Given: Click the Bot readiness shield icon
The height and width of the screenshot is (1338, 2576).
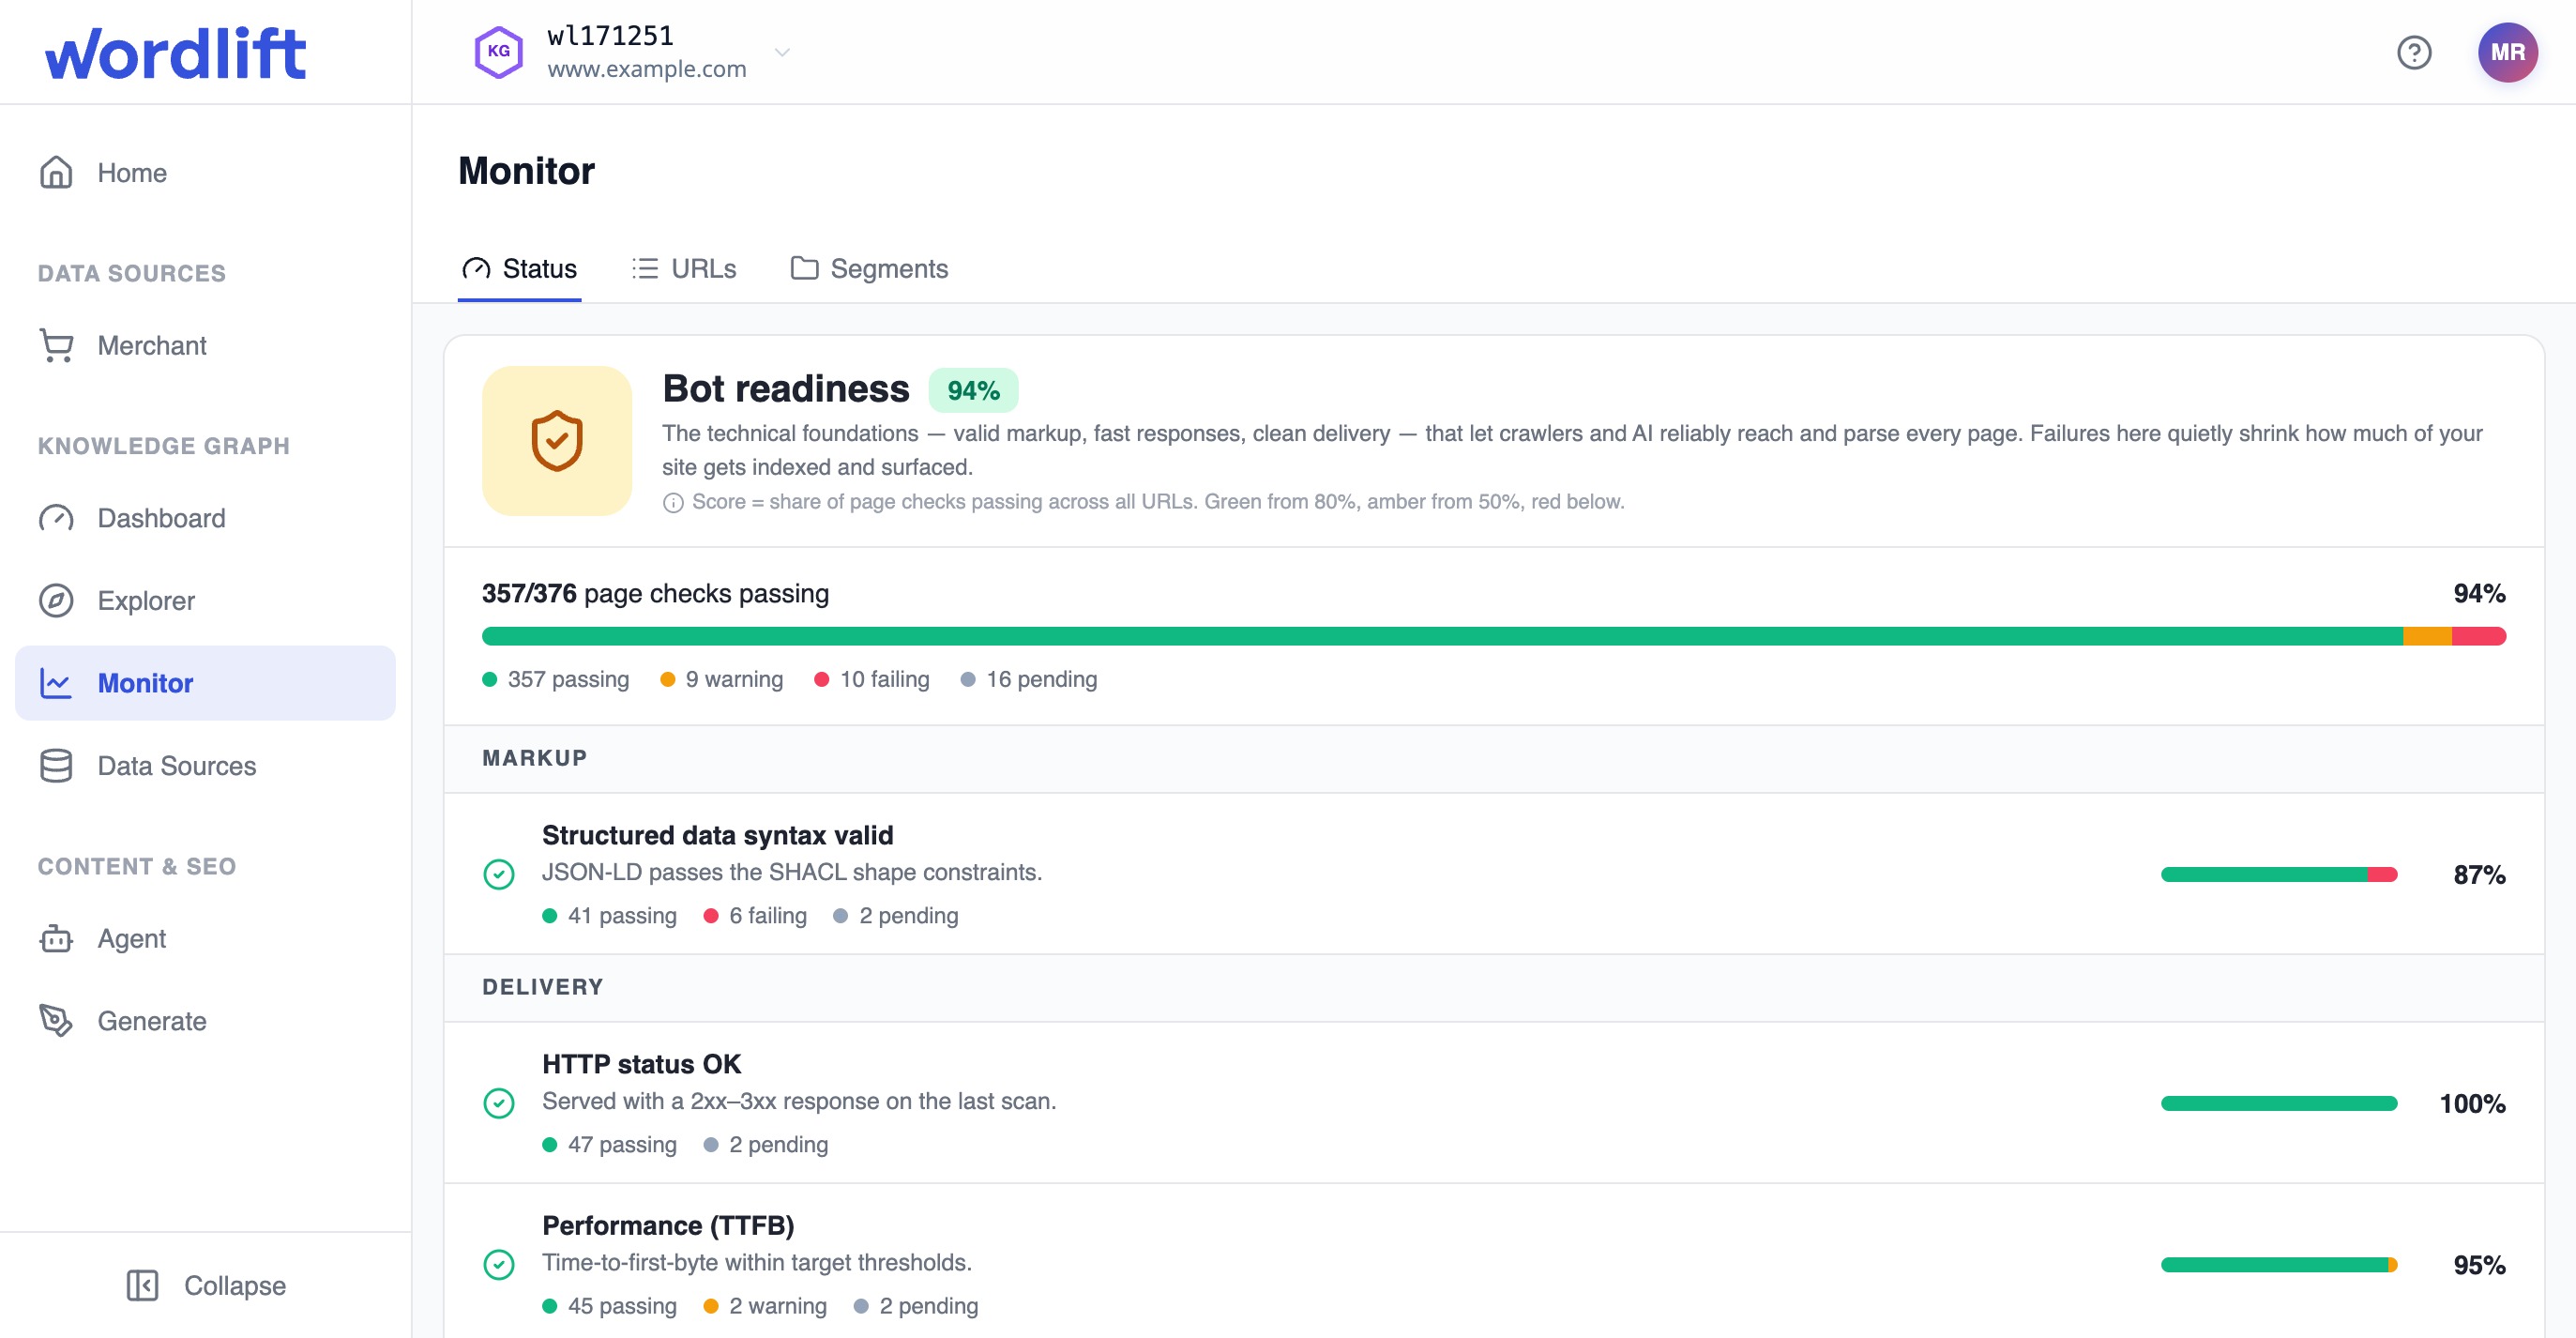Looking at the screenshot, I should 557,441.
